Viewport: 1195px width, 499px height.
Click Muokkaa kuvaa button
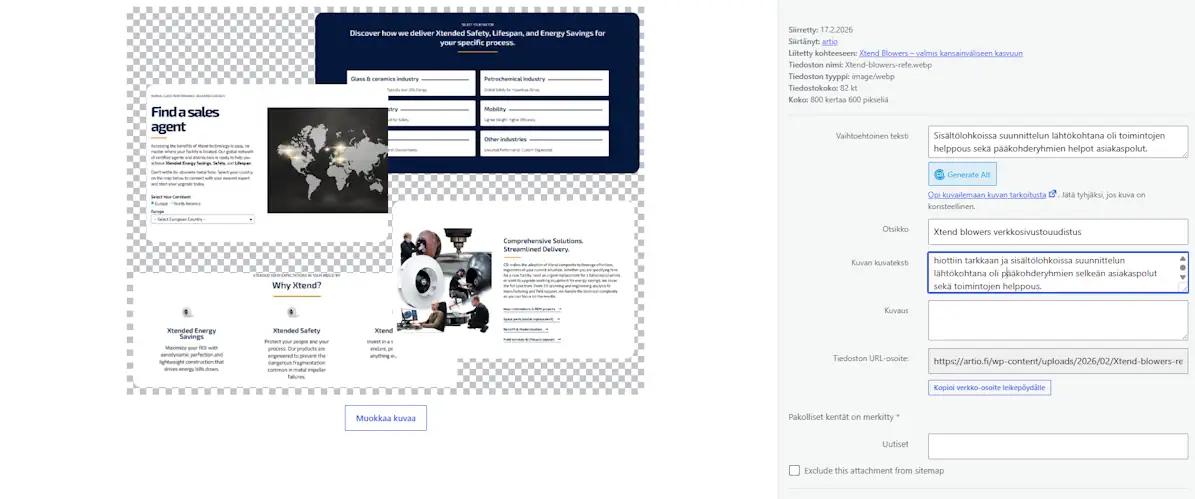386,418
